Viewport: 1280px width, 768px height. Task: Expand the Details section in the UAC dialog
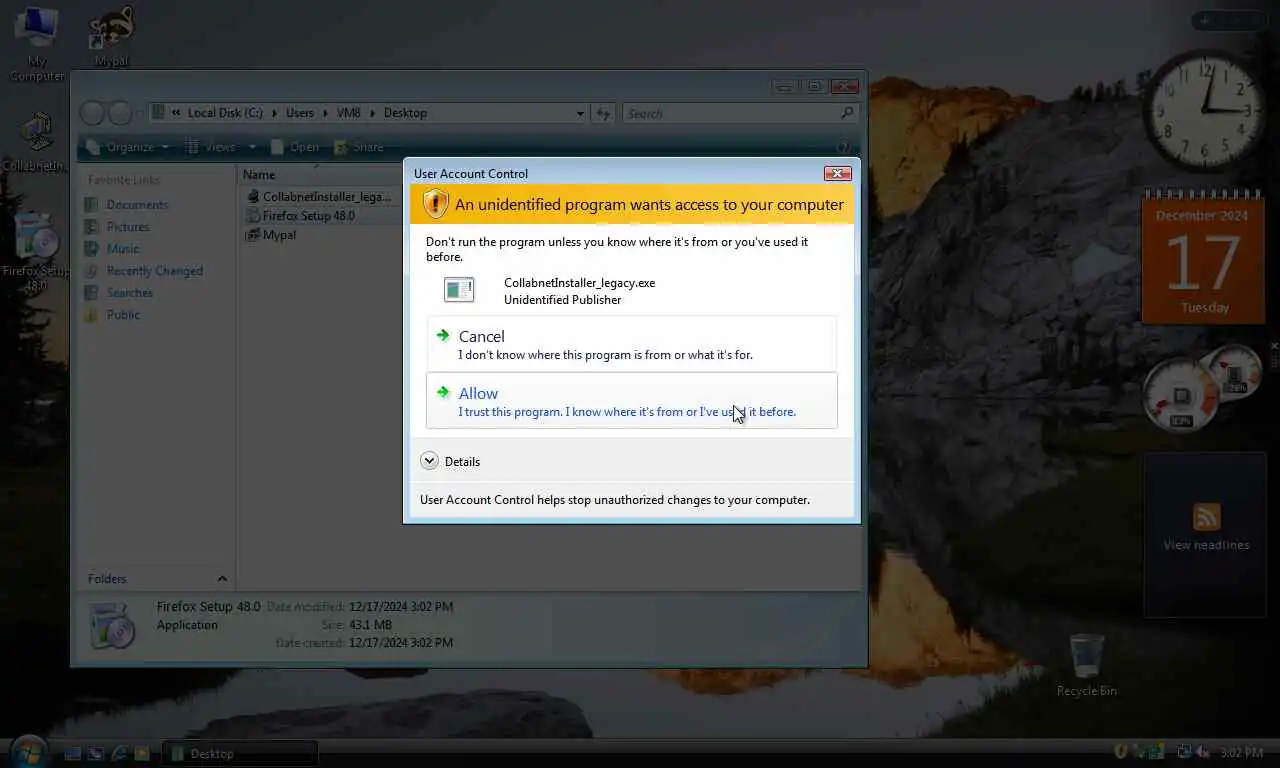(450, 461)
